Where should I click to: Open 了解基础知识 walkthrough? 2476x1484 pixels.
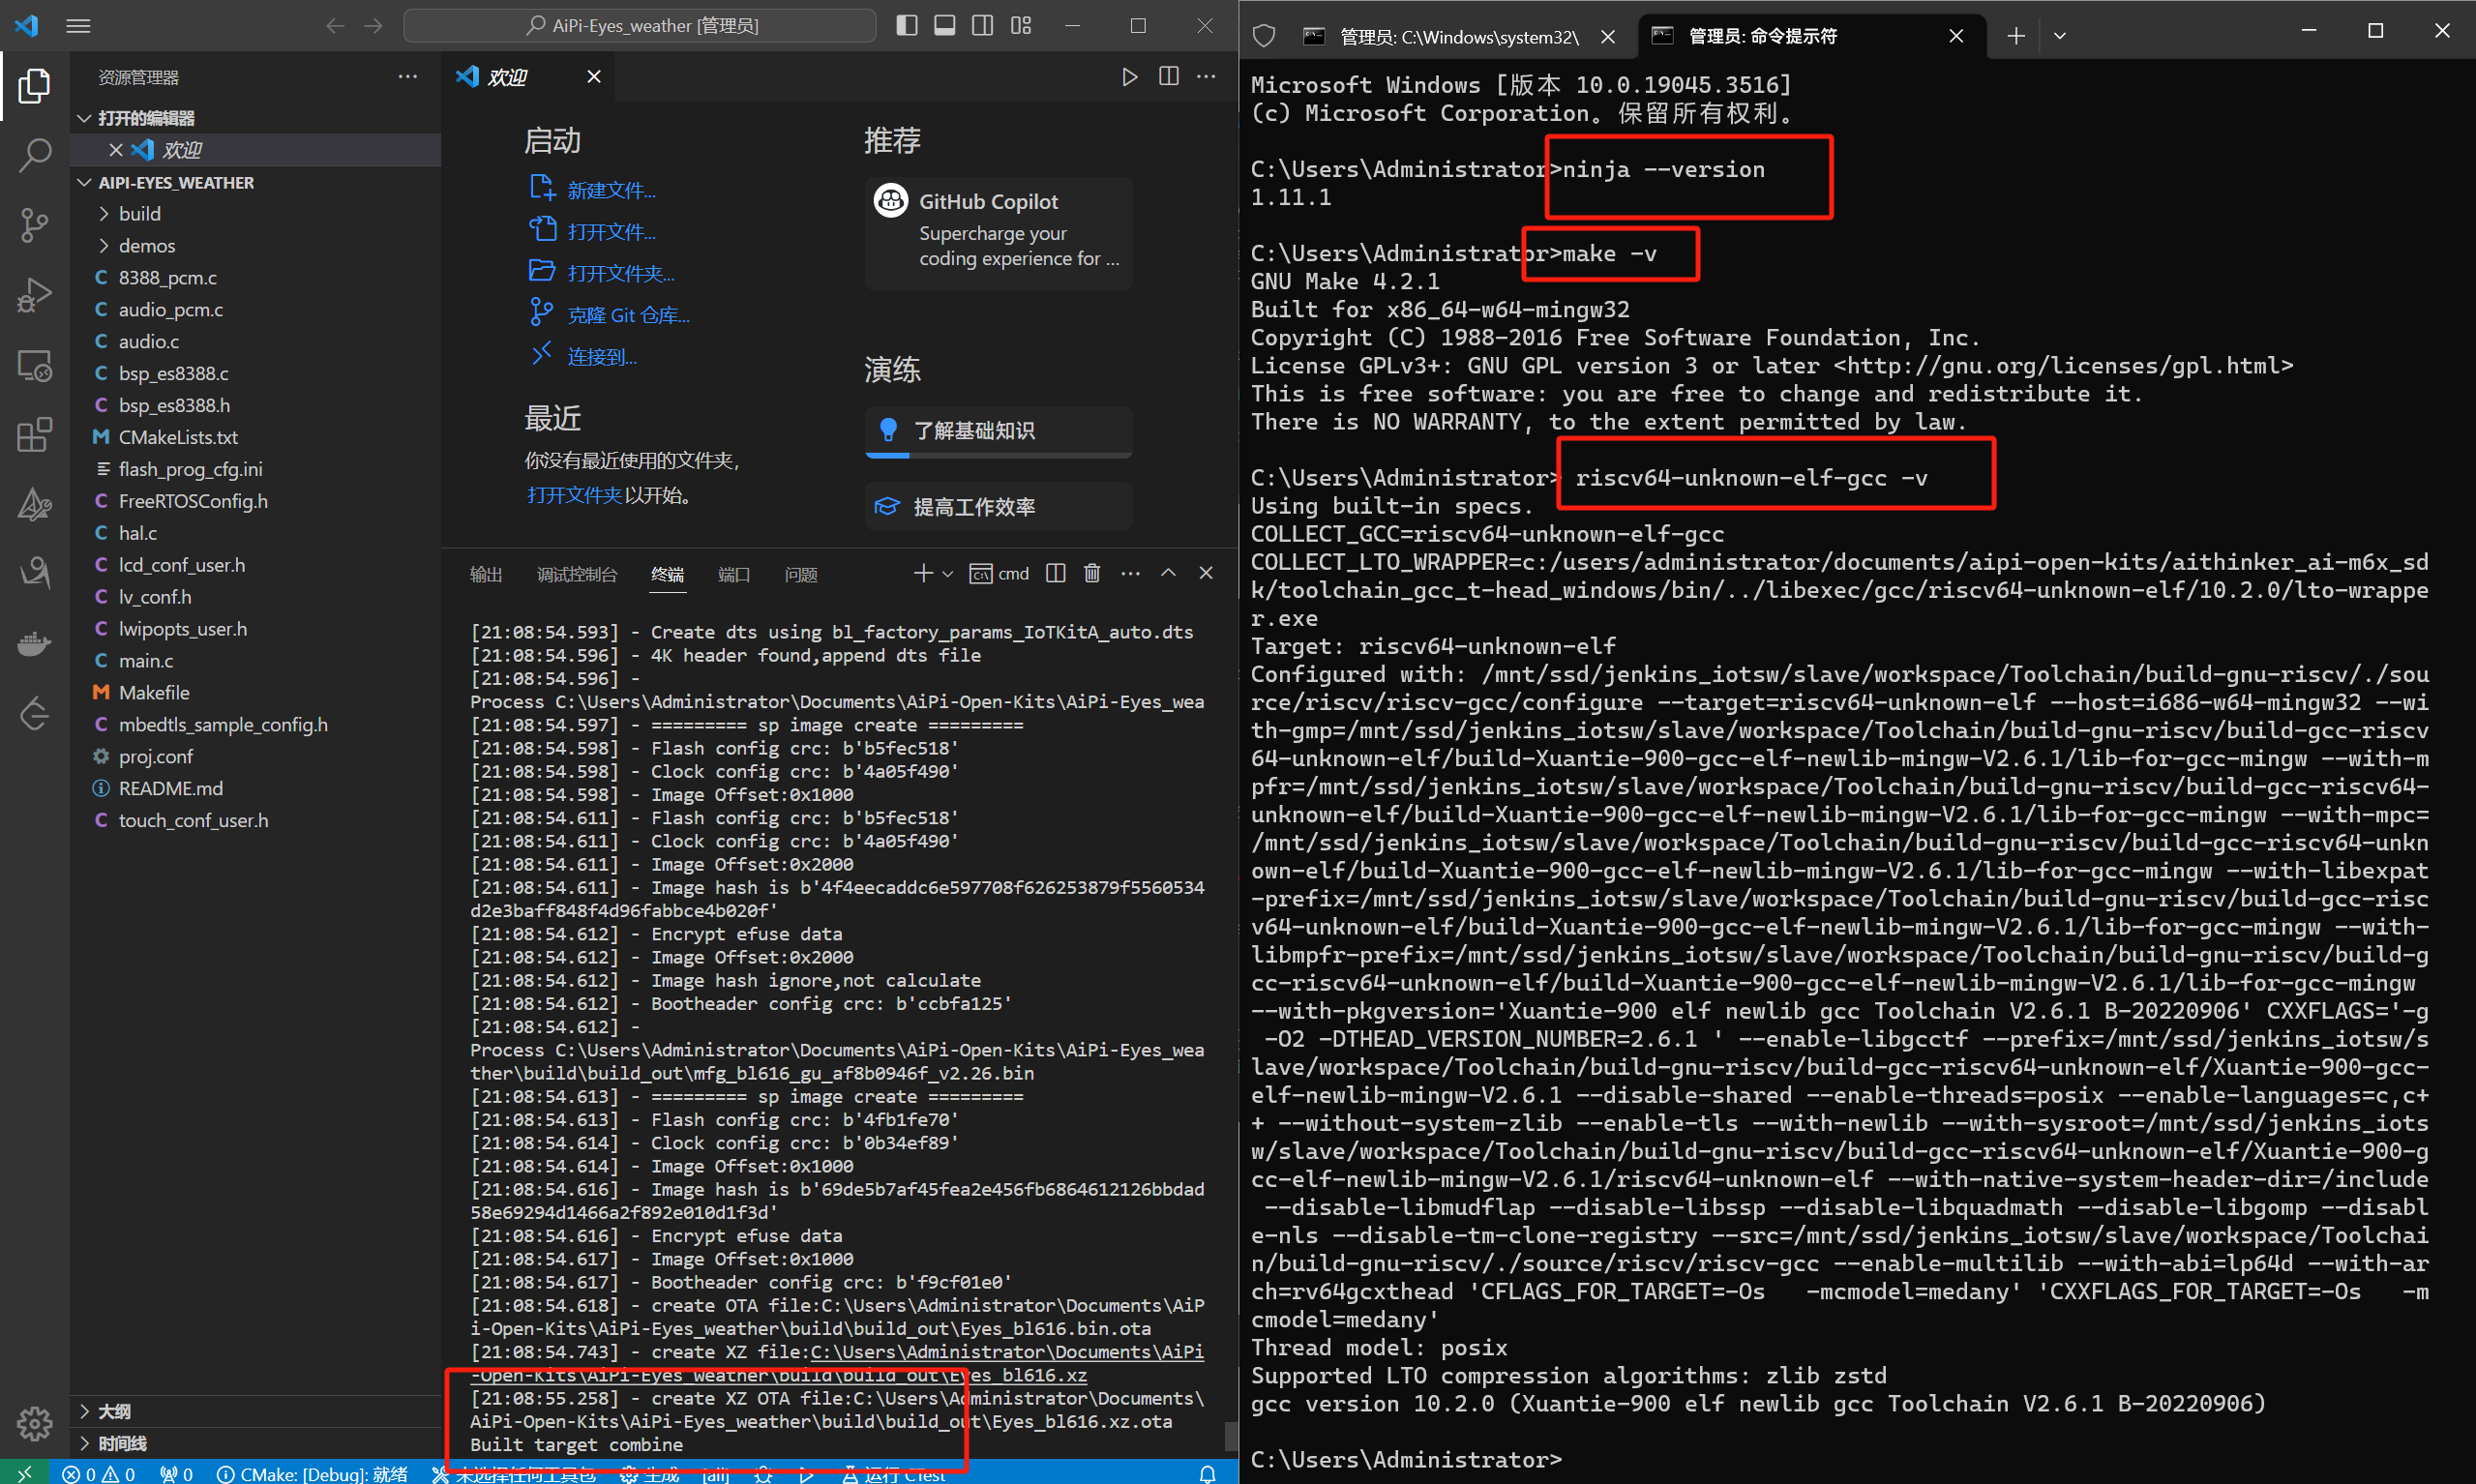tap(998, 431)
